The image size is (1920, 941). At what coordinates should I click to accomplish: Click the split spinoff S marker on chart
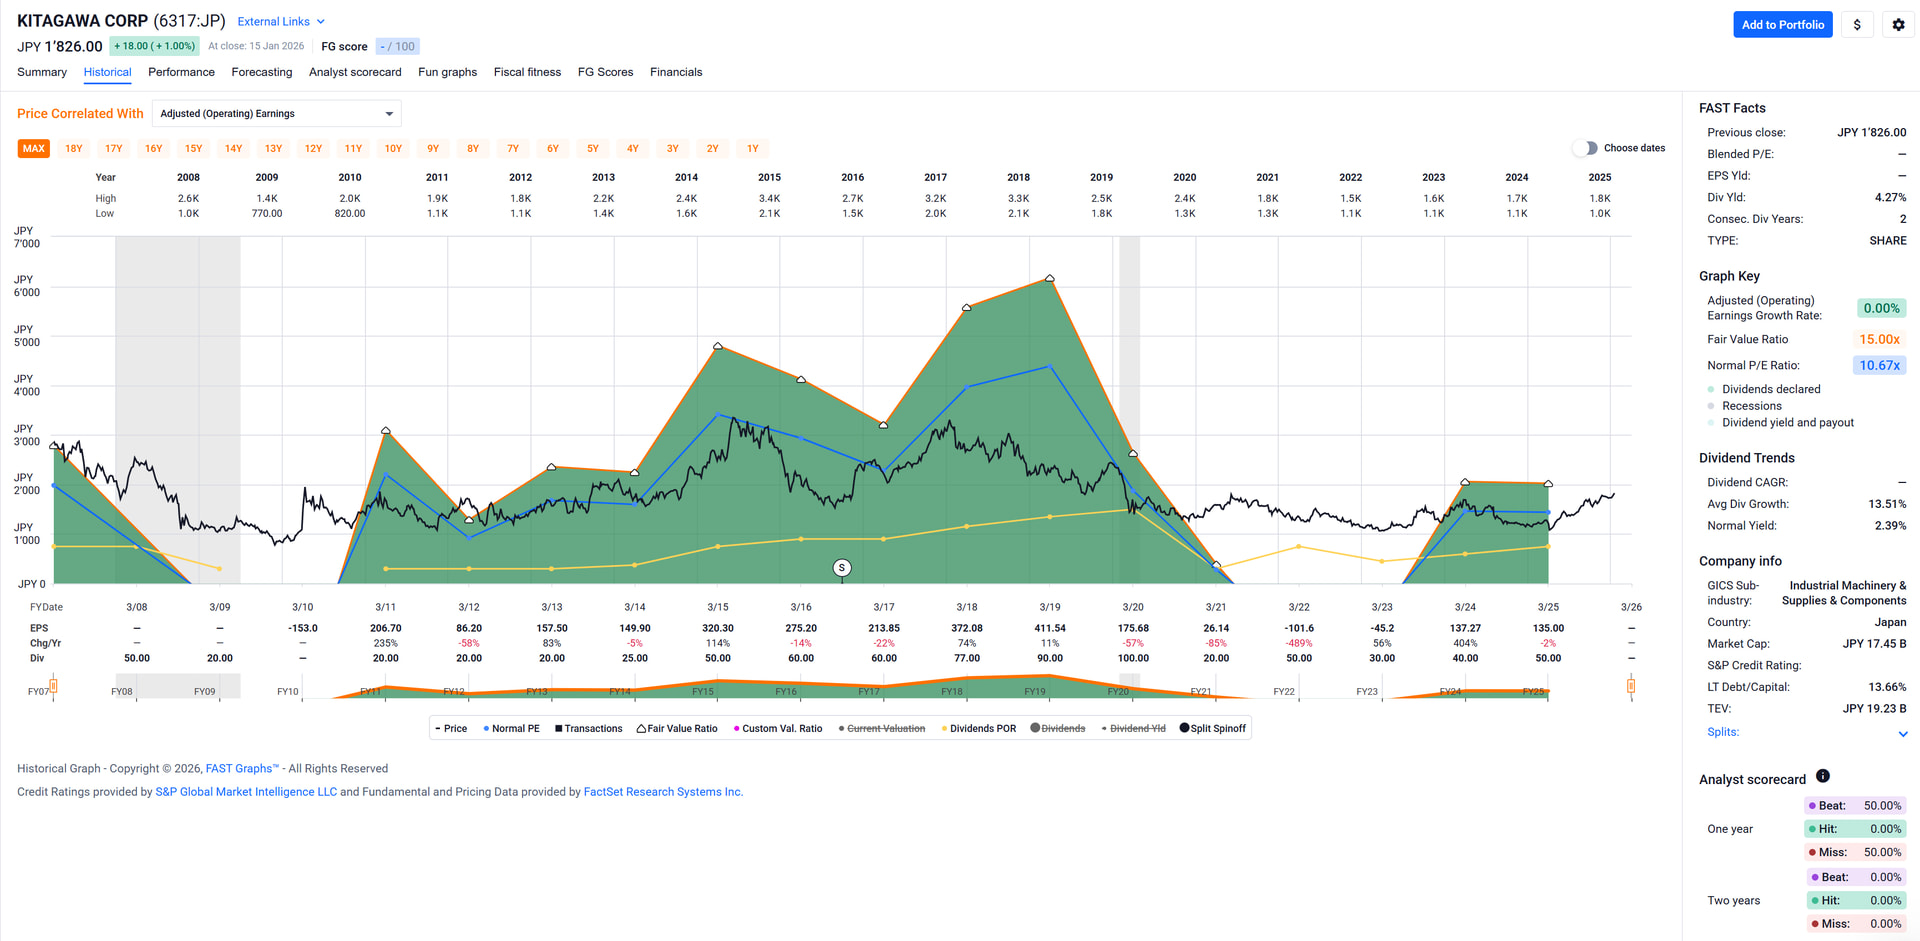tap(842, 568)
